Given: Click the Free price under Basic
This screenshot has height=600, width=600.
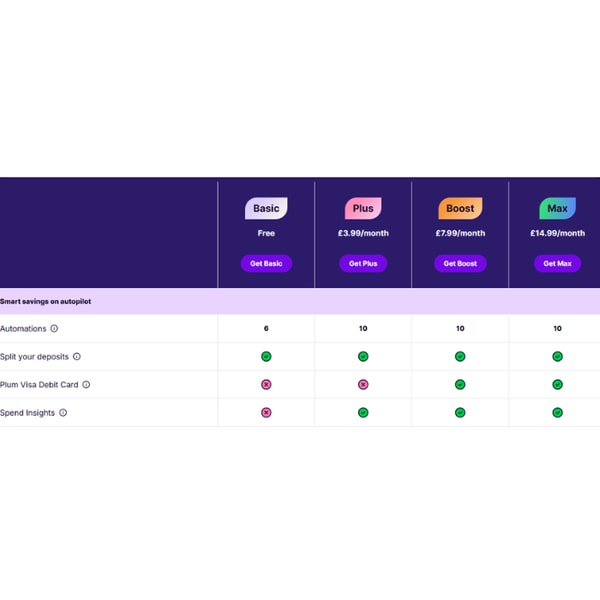Looking at the screenshot, I should click(266, 233).
